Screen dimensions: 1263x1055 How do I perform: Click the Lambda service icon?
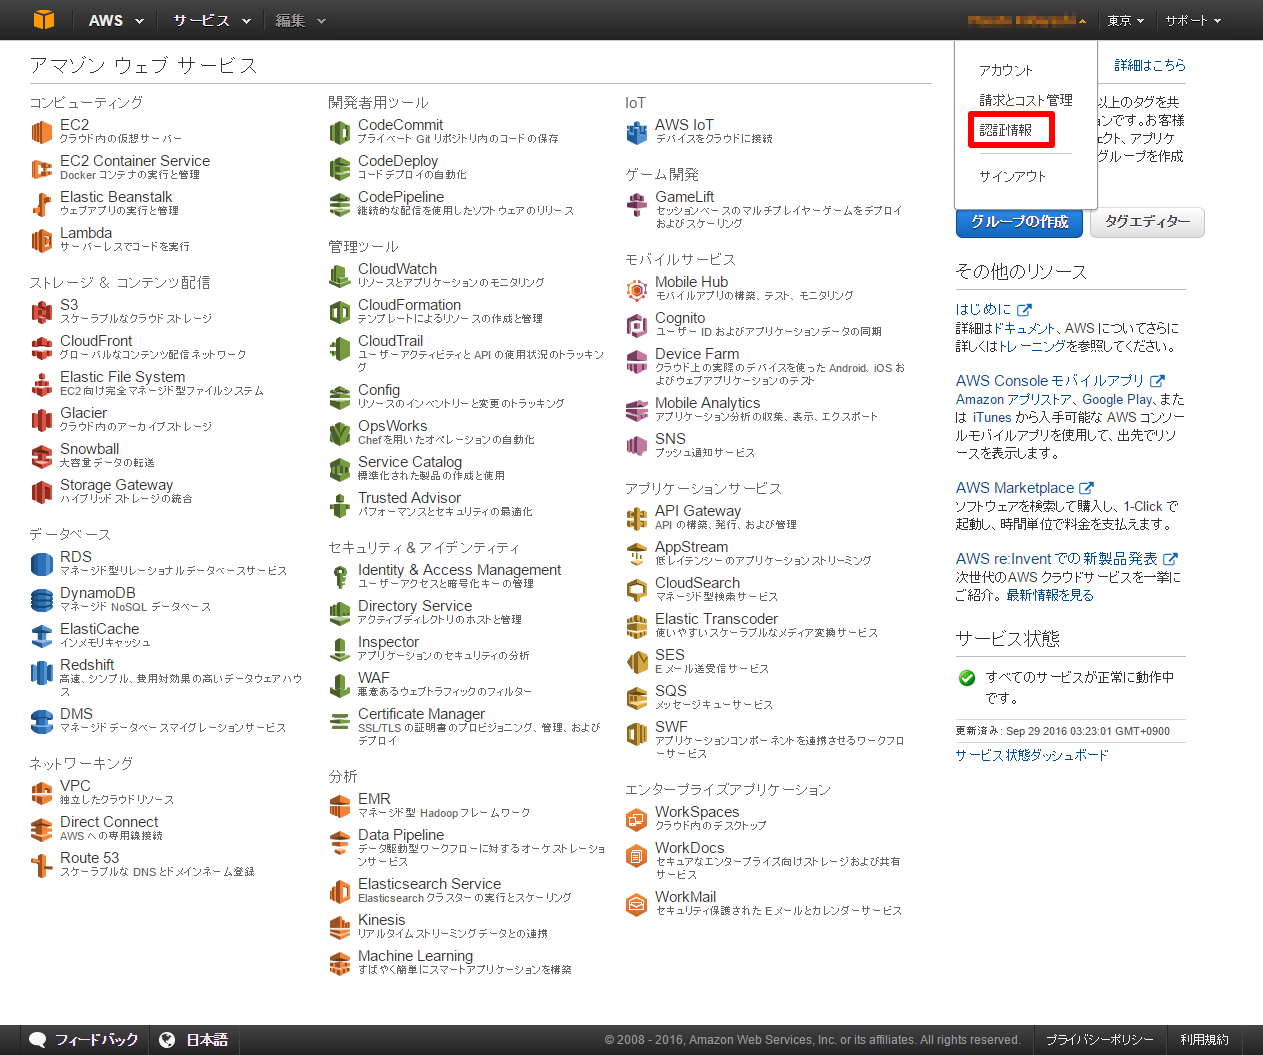point(41,240)
